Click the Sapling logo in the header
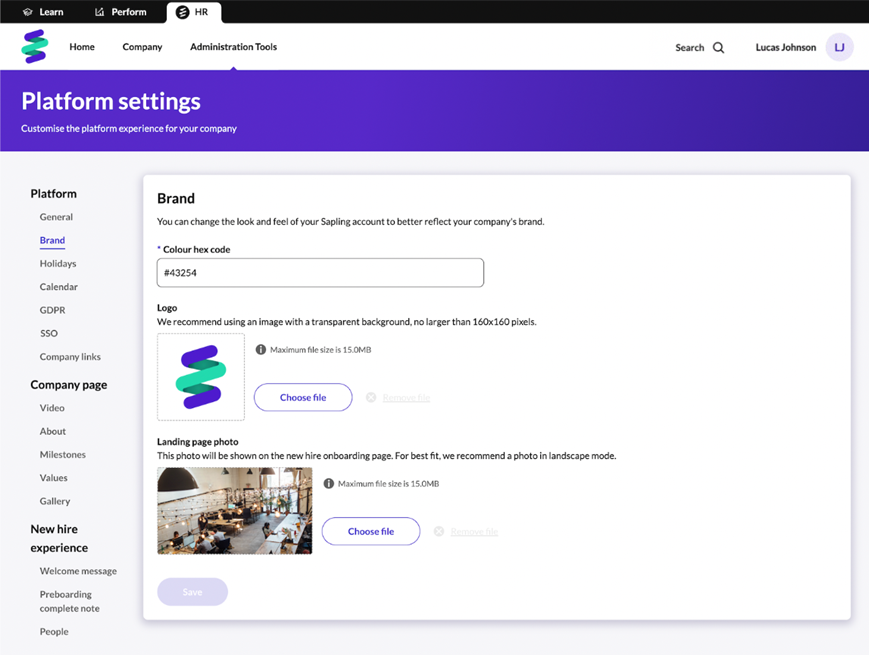The height and width of the screenshot is (656, 869). pos(35,47)
